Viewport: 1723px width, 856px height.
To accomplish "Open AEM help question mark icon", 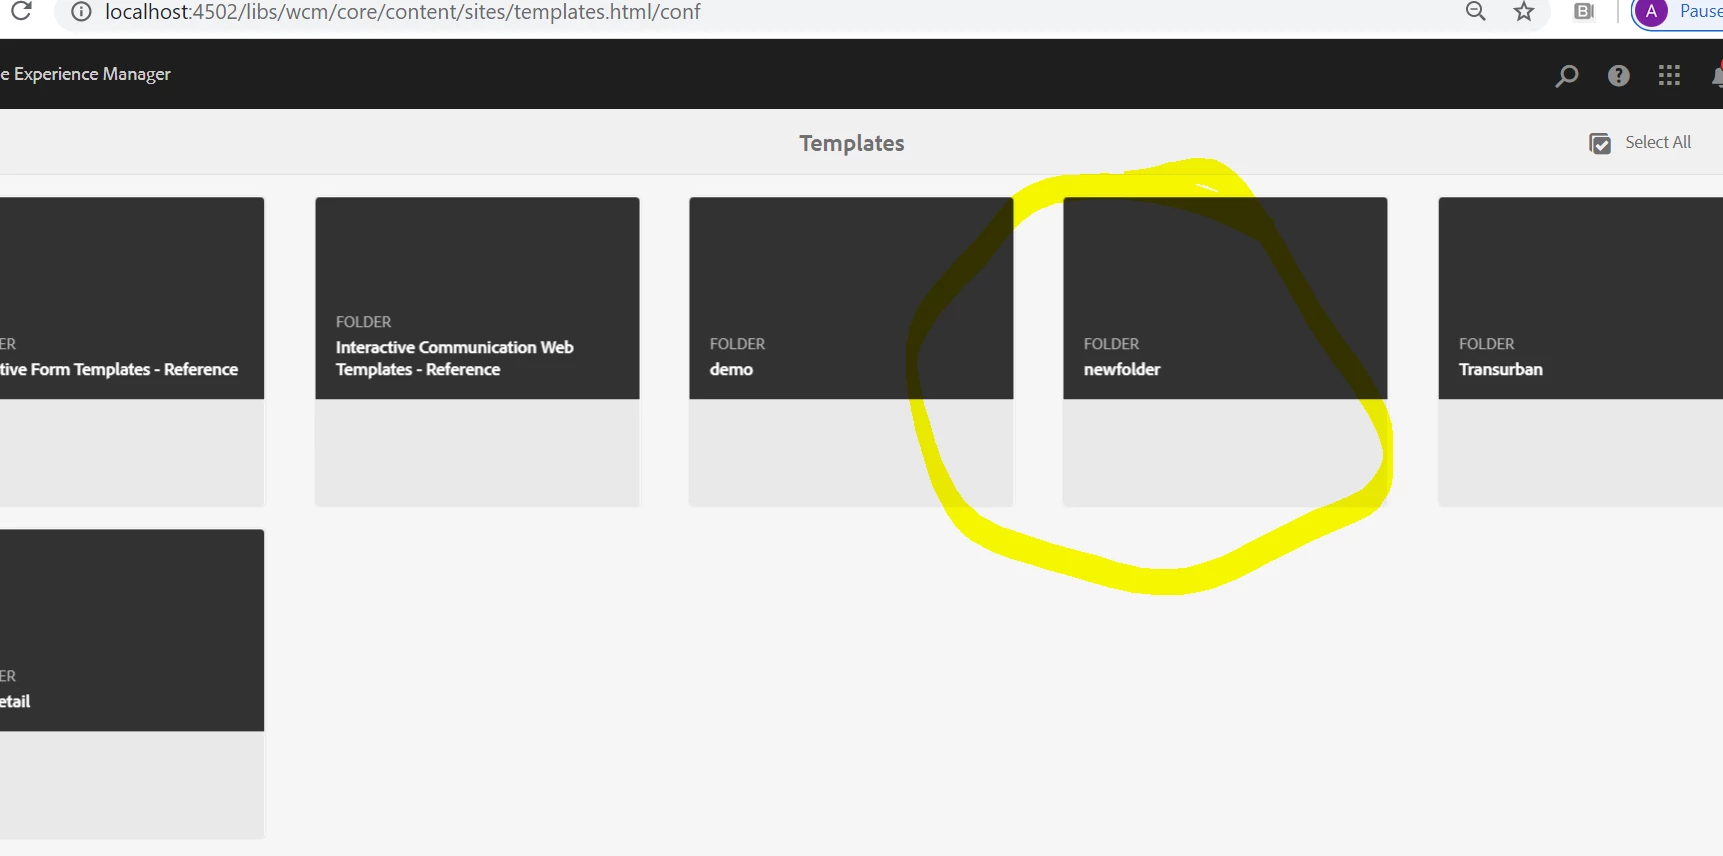I will coord(1619,75).
